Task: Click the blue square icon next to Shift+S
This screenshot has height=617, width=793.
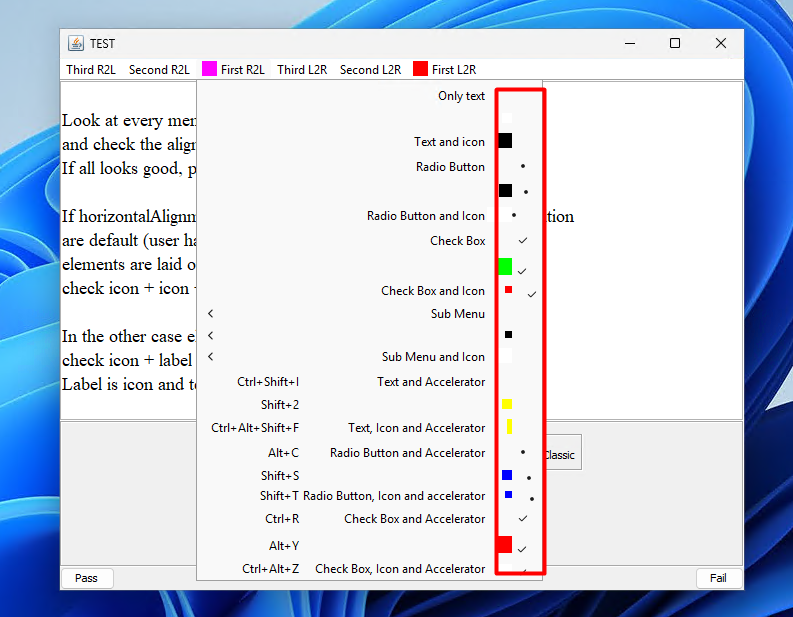Action: [x=507, y=475]
